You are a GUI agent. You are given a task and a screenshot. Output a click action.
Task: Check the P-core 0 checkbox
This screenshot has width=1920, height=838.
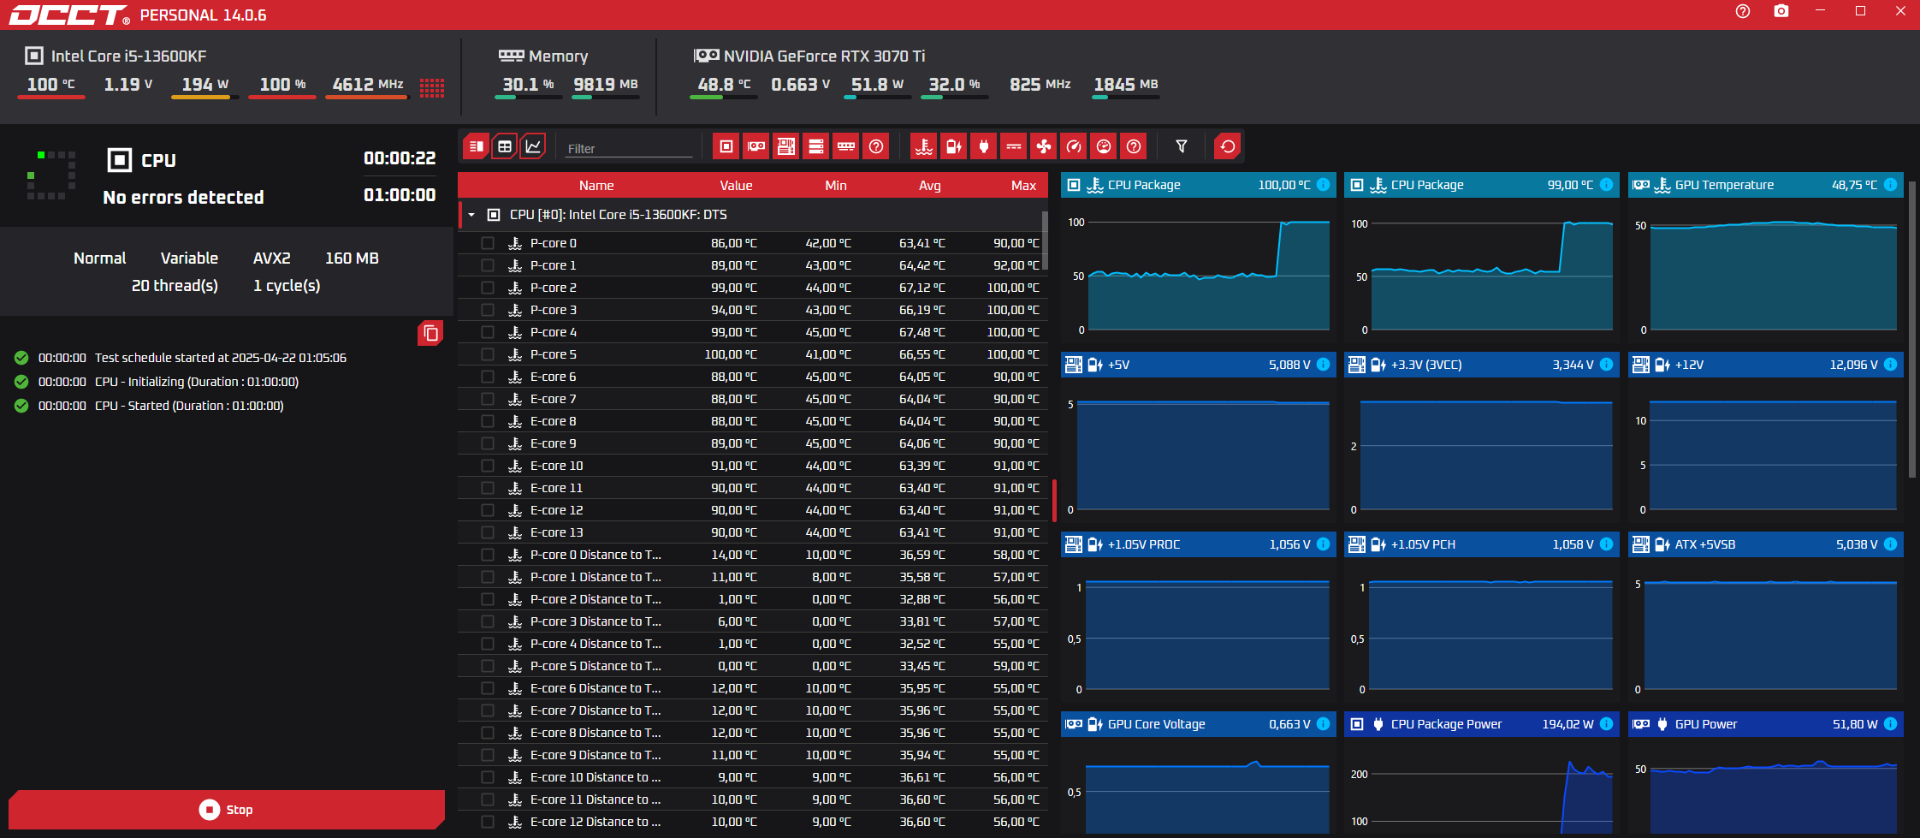pos(488,243)
